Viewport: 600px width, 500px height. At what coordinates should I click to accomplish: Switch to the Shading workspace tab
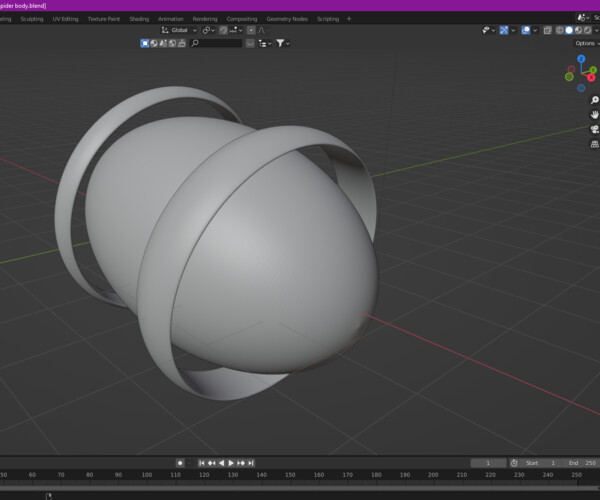point(138,19)
